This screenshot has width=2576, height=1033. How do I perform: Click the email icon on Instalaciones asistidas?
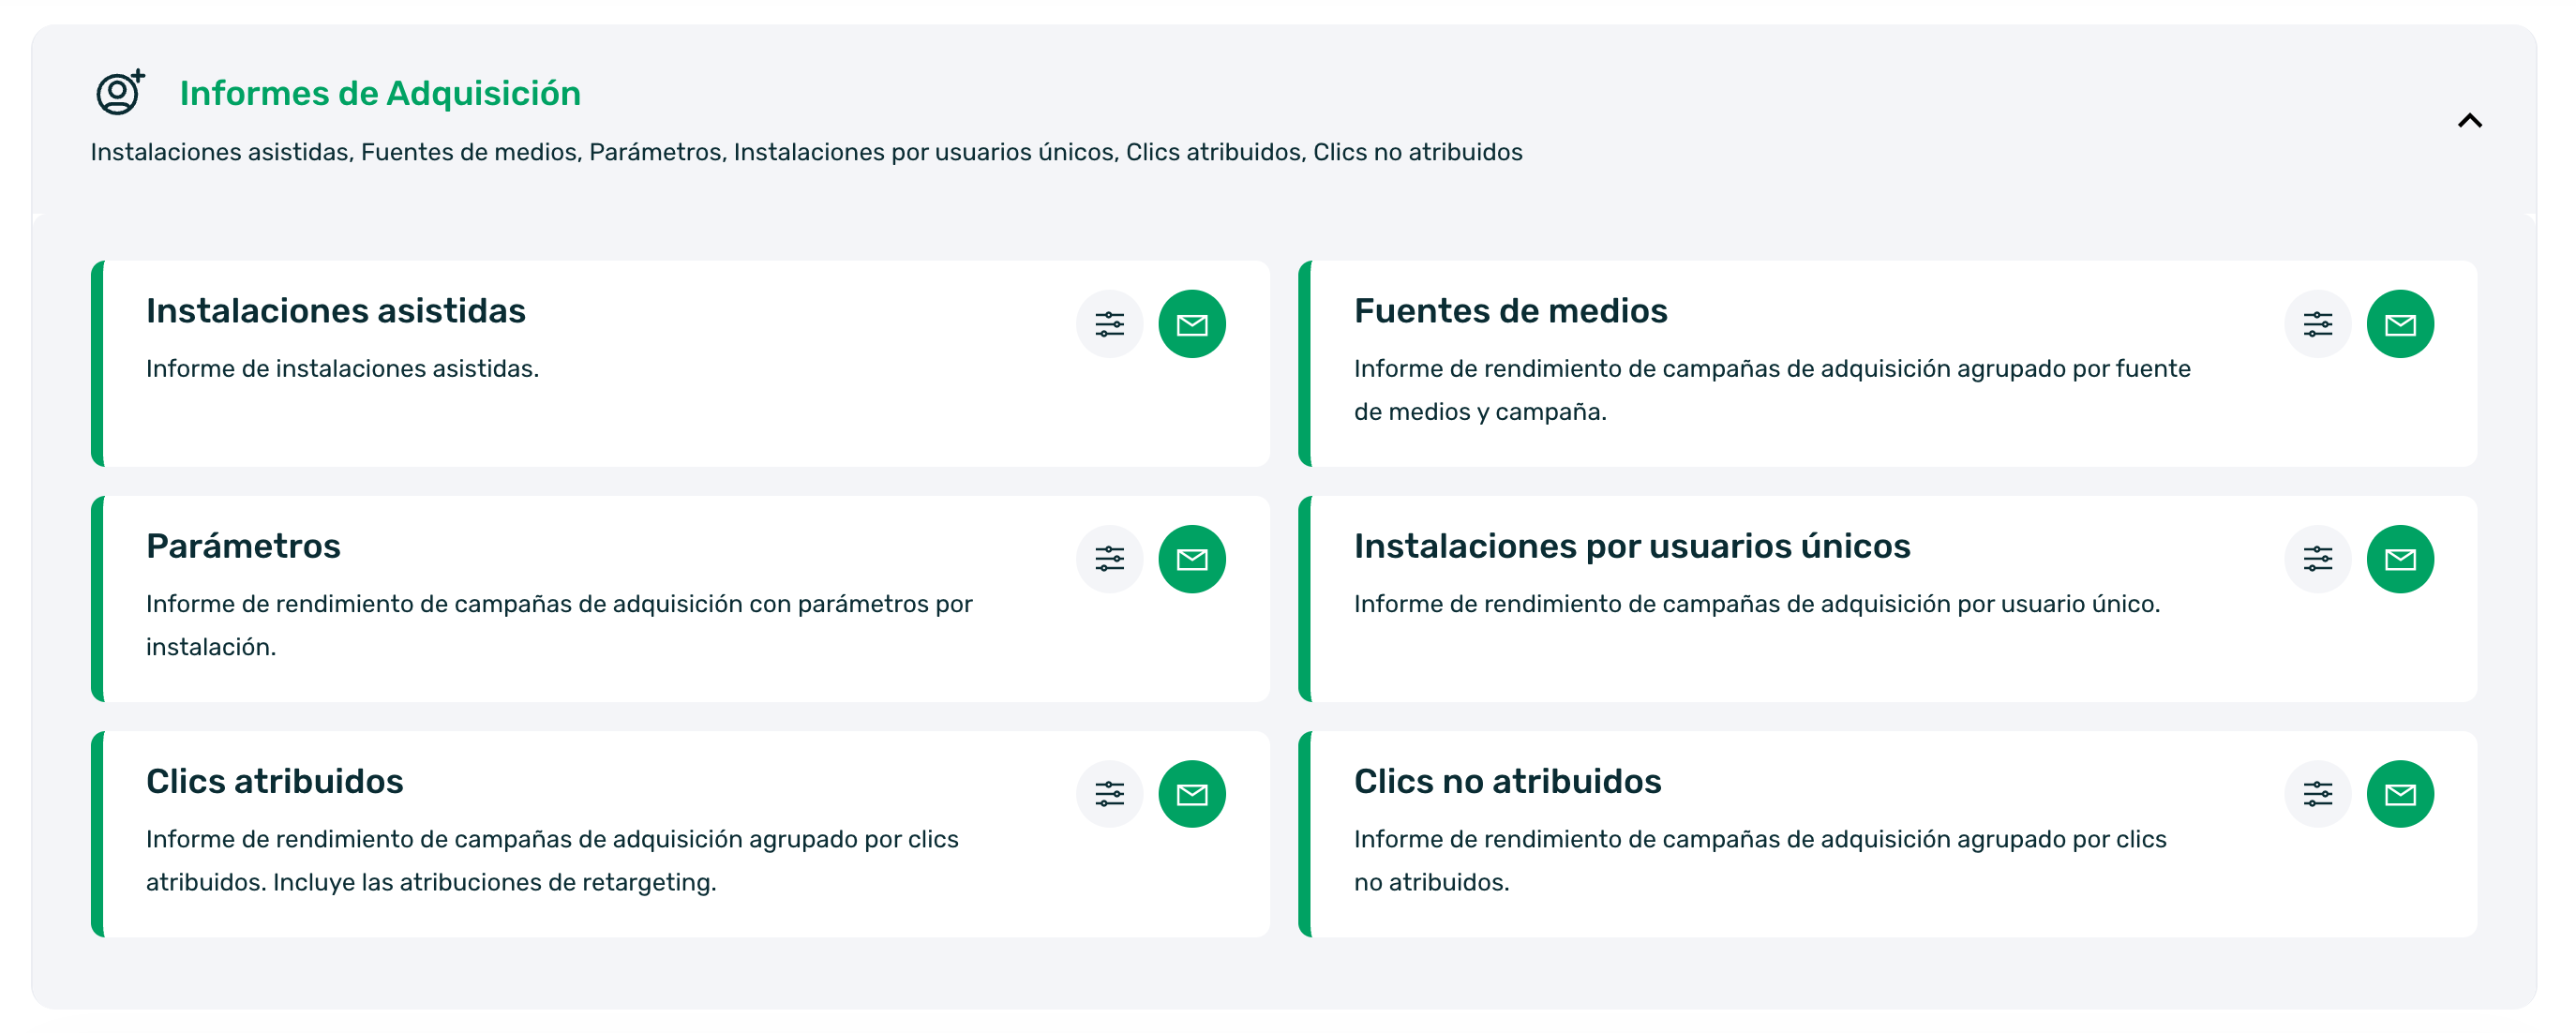pyautogui.click(x=1193, y=323)
